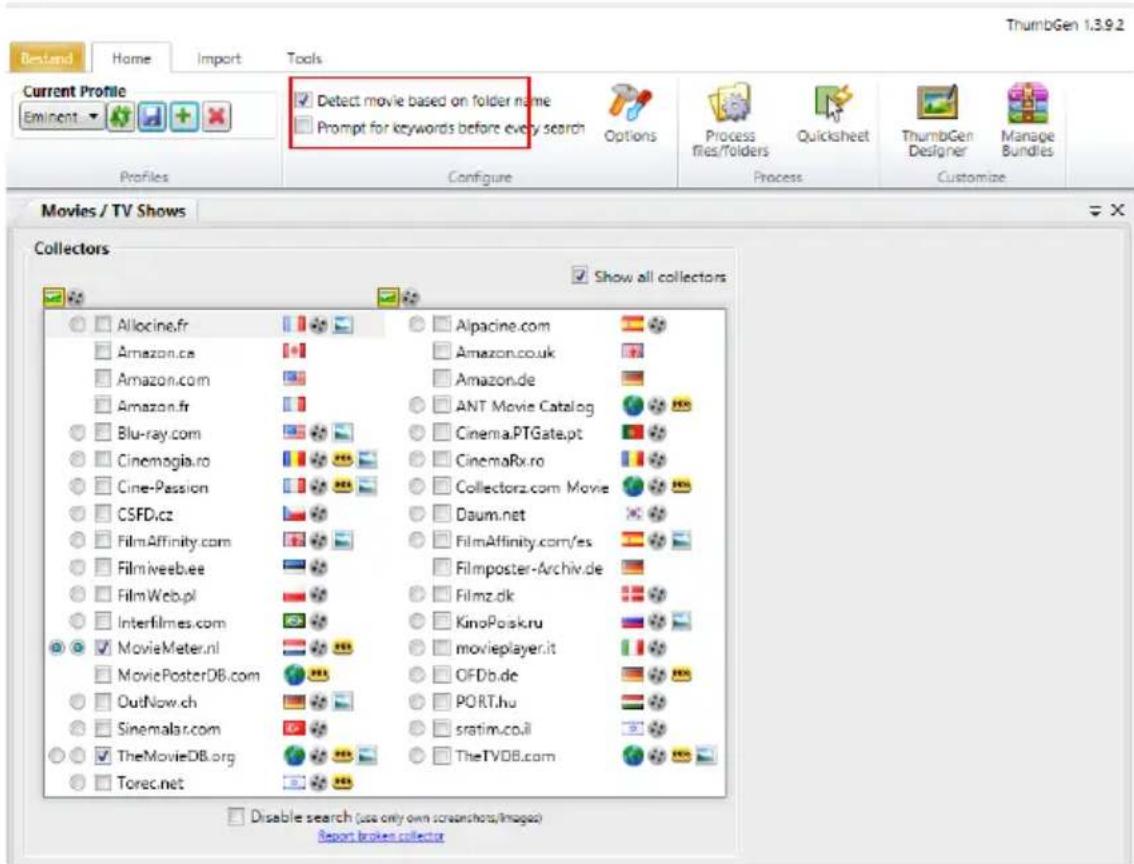Screen dimensions: 1134x864
Task: Click the PORT.hu collector name
Action: (x=485, y=702)
